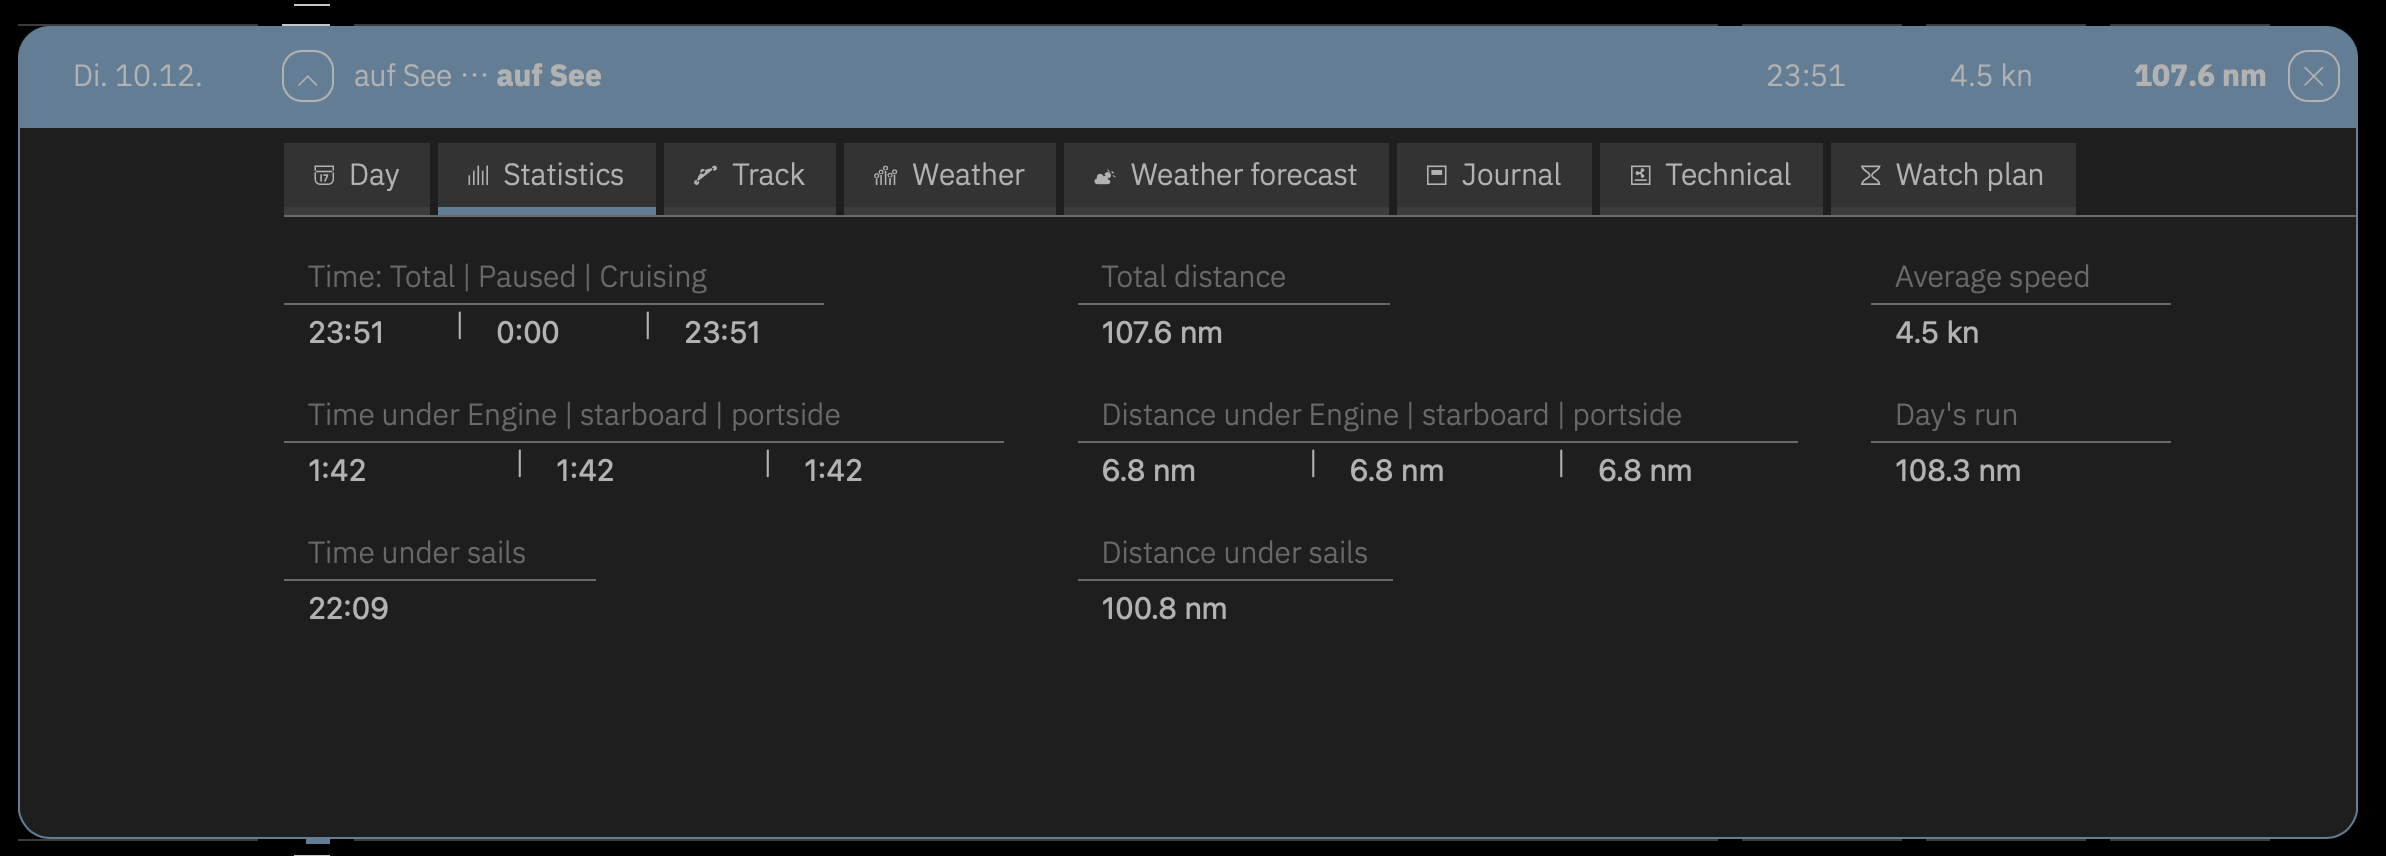Image resolution: width=2386 pixels, height=856 pixels.
Task: Click the Day tab calendar icon
Action: pyautogui.click(x=324, y=176)
